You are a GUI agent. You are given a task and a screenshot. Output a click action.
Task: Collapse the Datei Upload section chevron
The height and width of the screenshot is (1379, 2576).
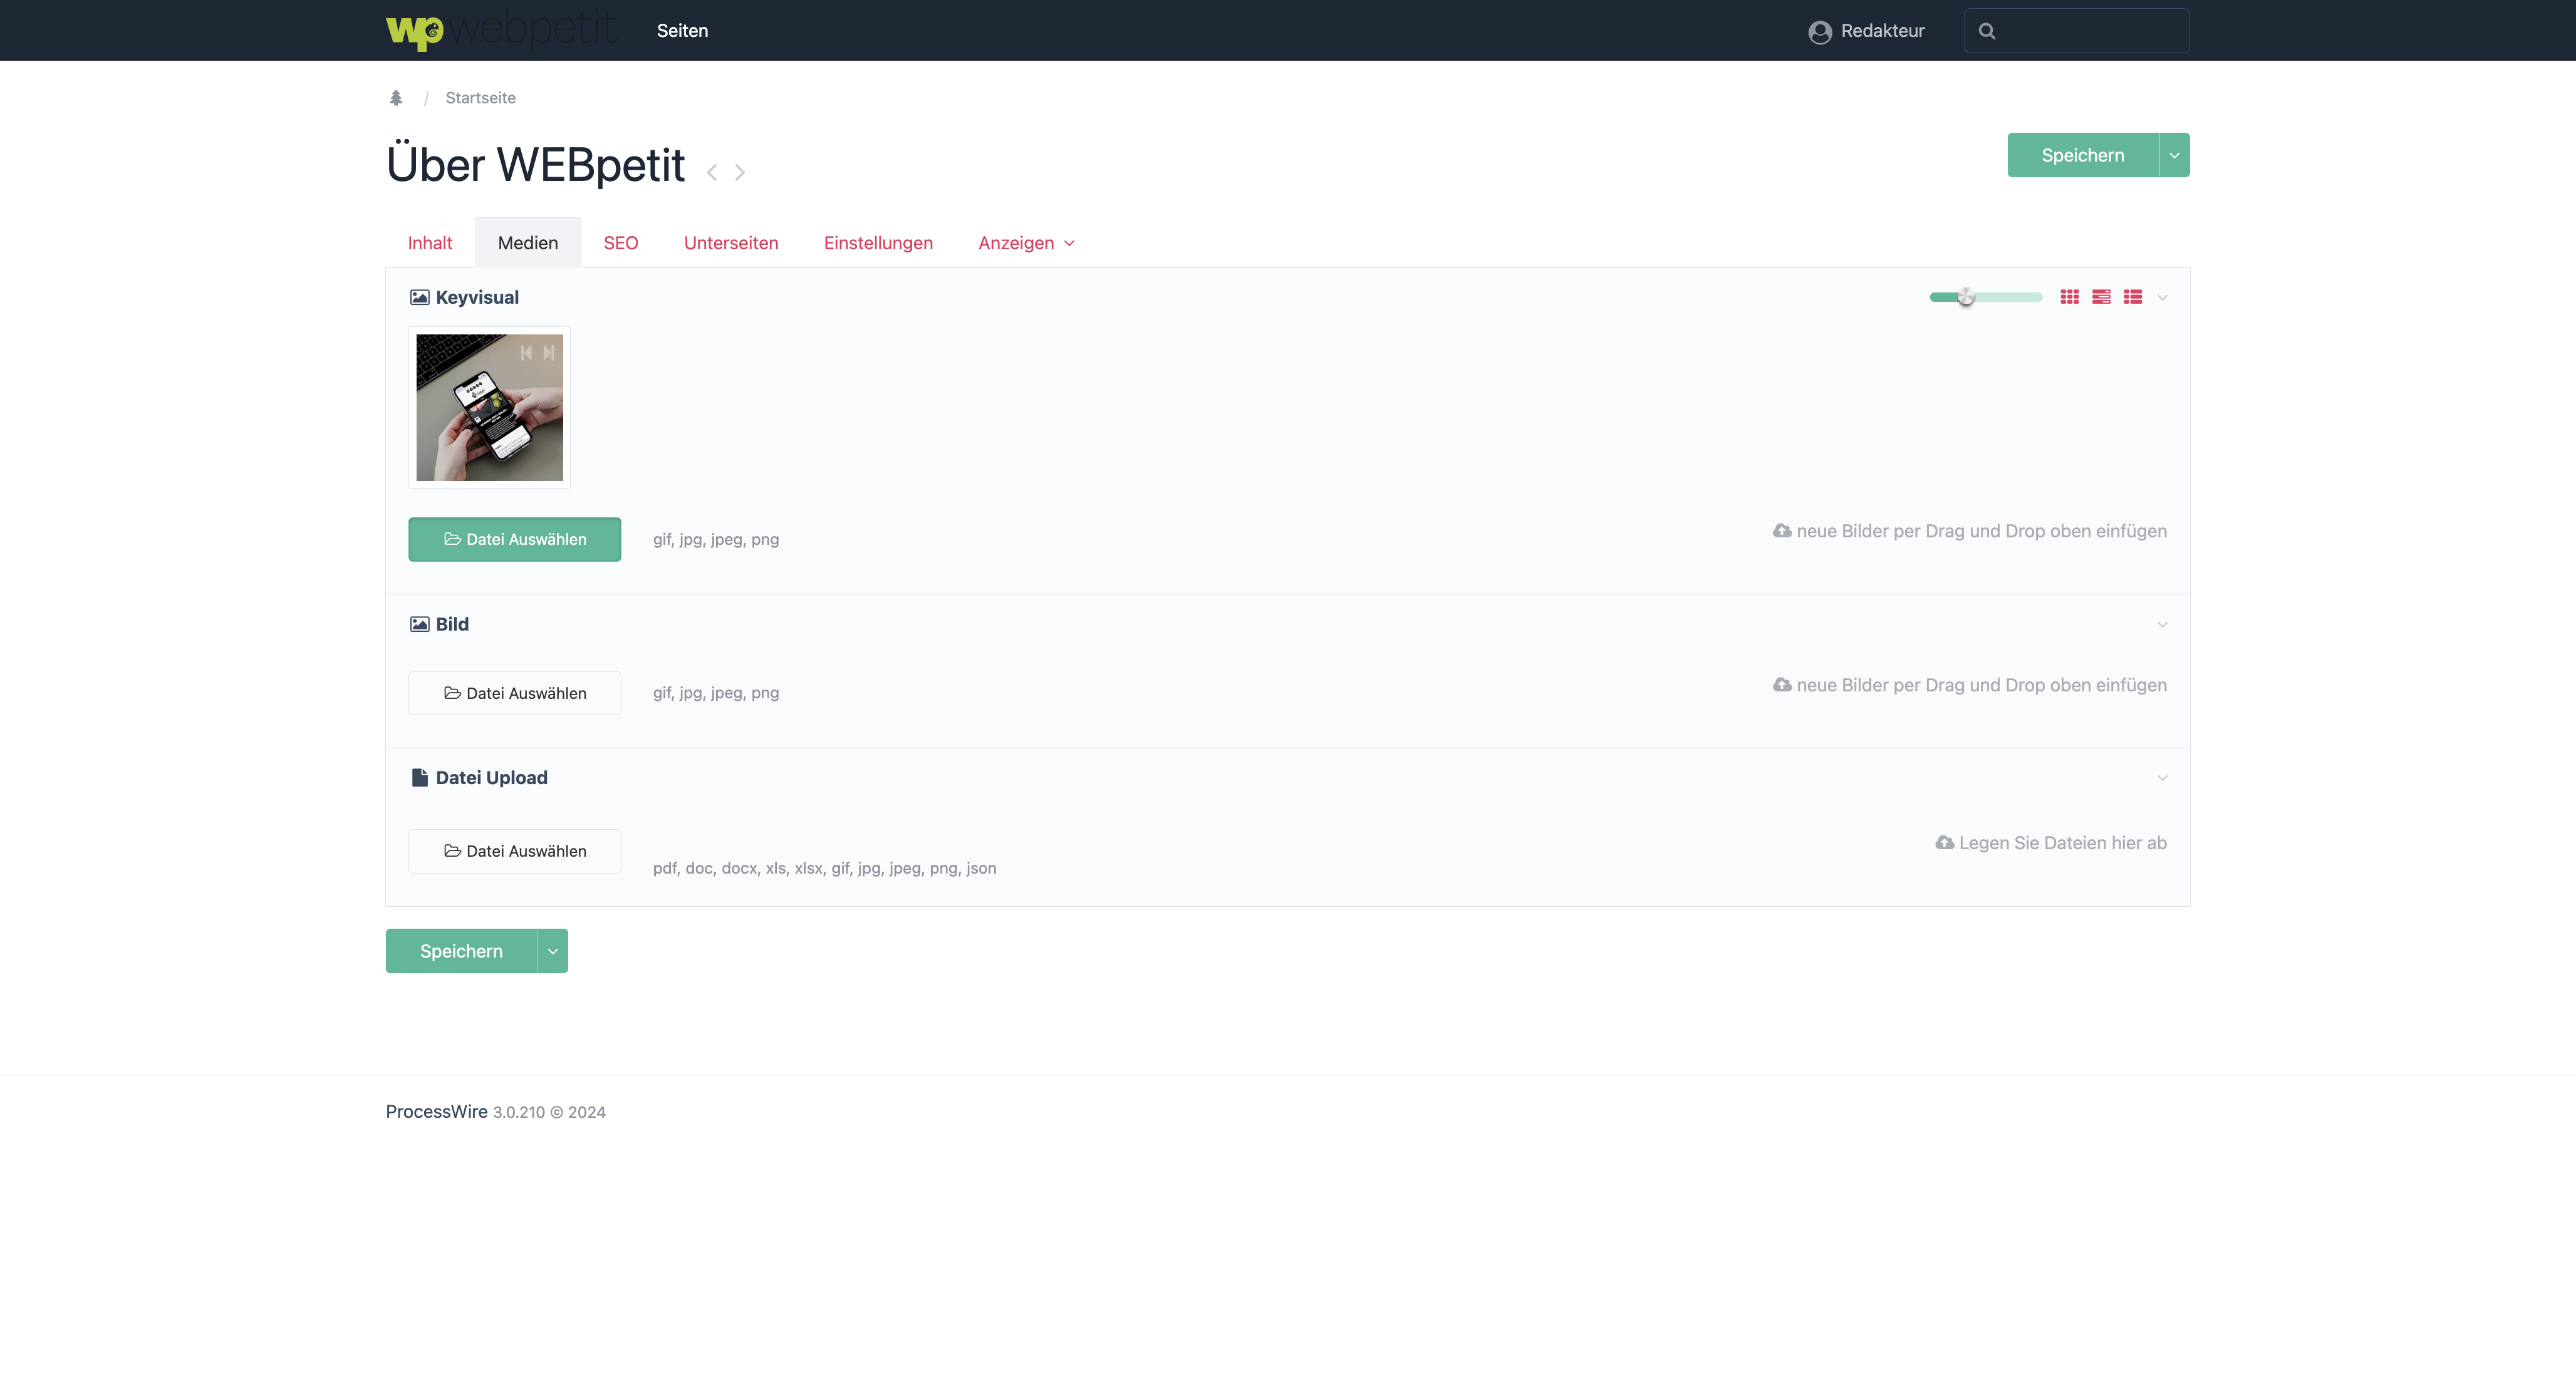(x=2162, y=778)
